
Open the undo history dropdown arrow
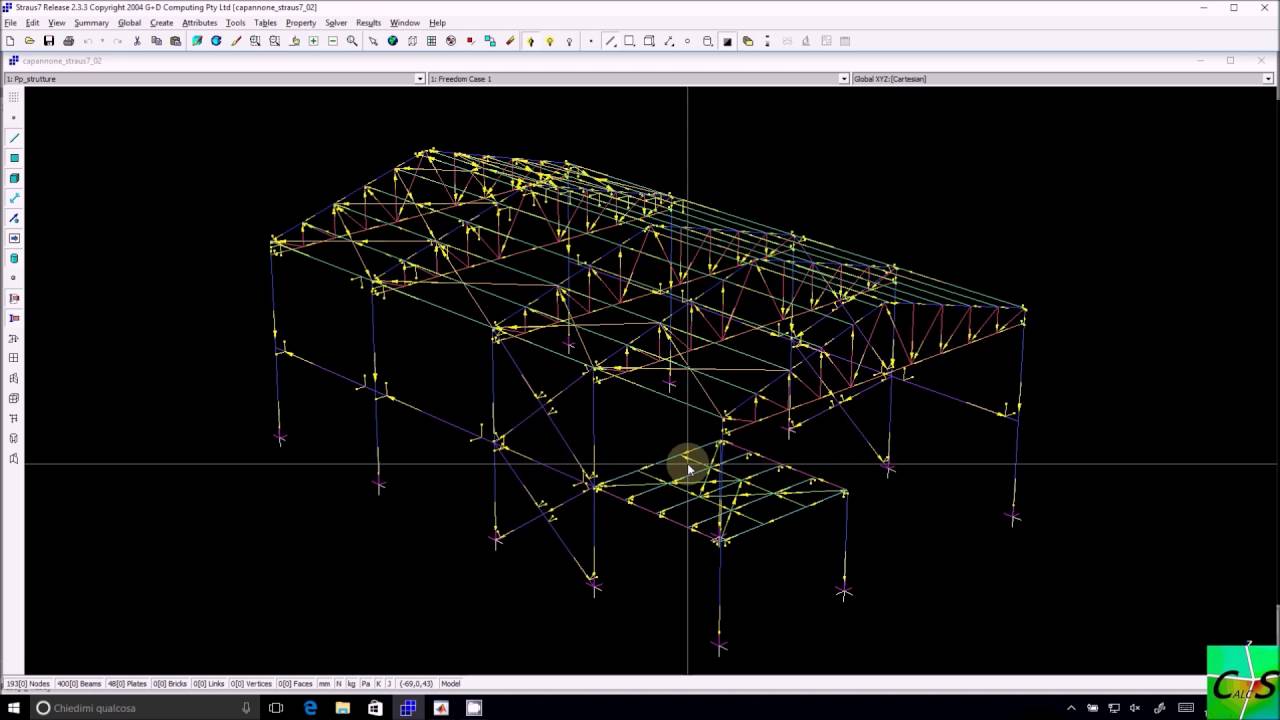(102, 41)
